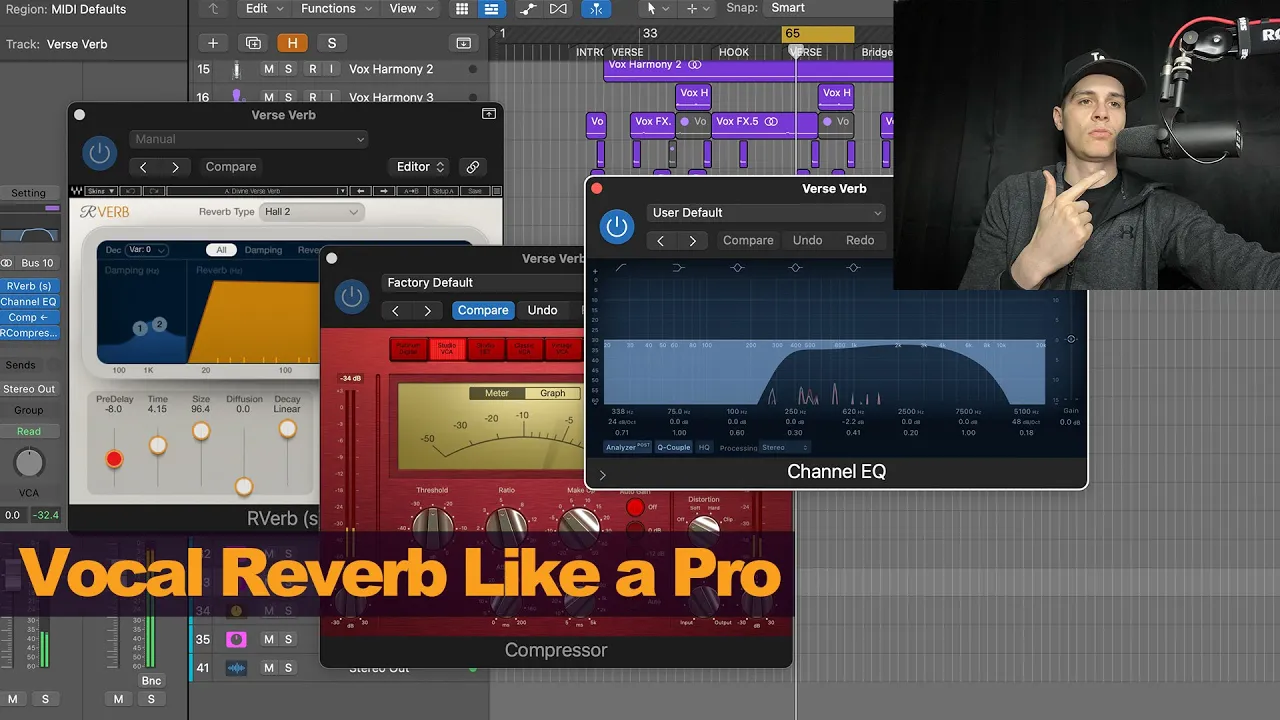Open the Processing Stereo dropdown in Channel EQ
Screen dimensions: 1280x720
pyautogui.click(x=785, y=447)
